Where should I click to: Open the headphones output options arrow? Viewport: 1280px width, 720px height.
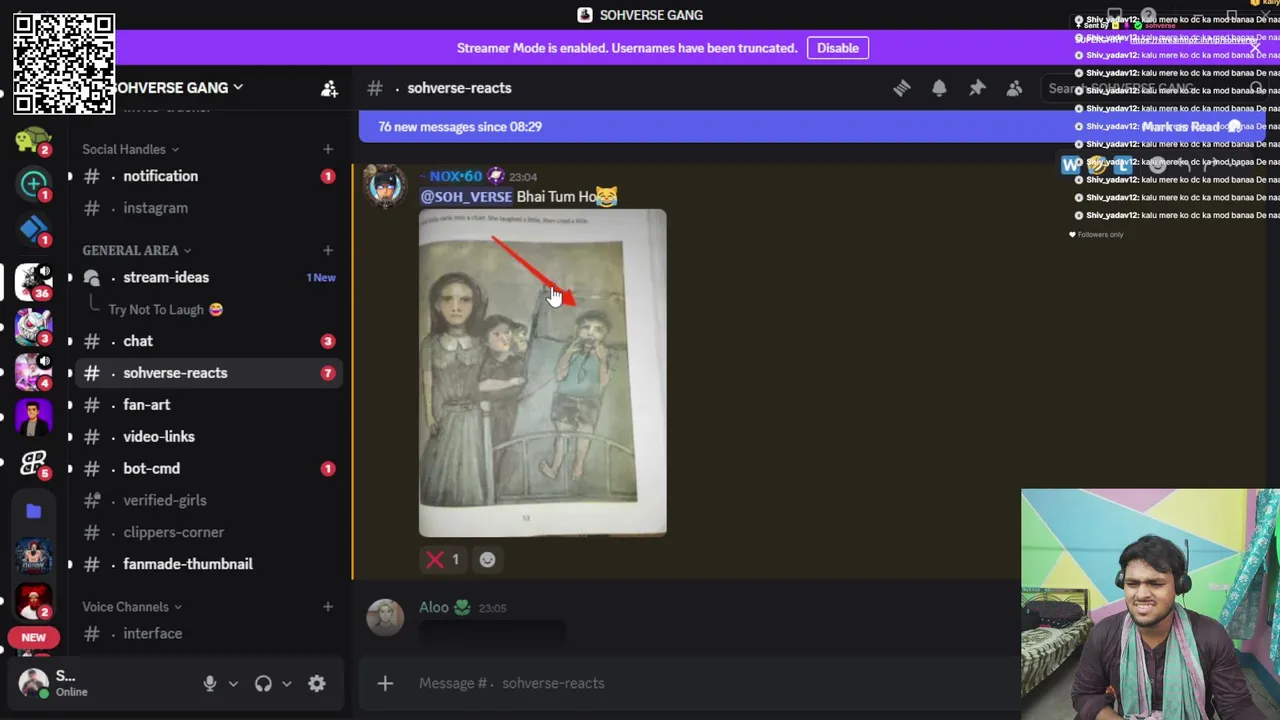(286, 684)
